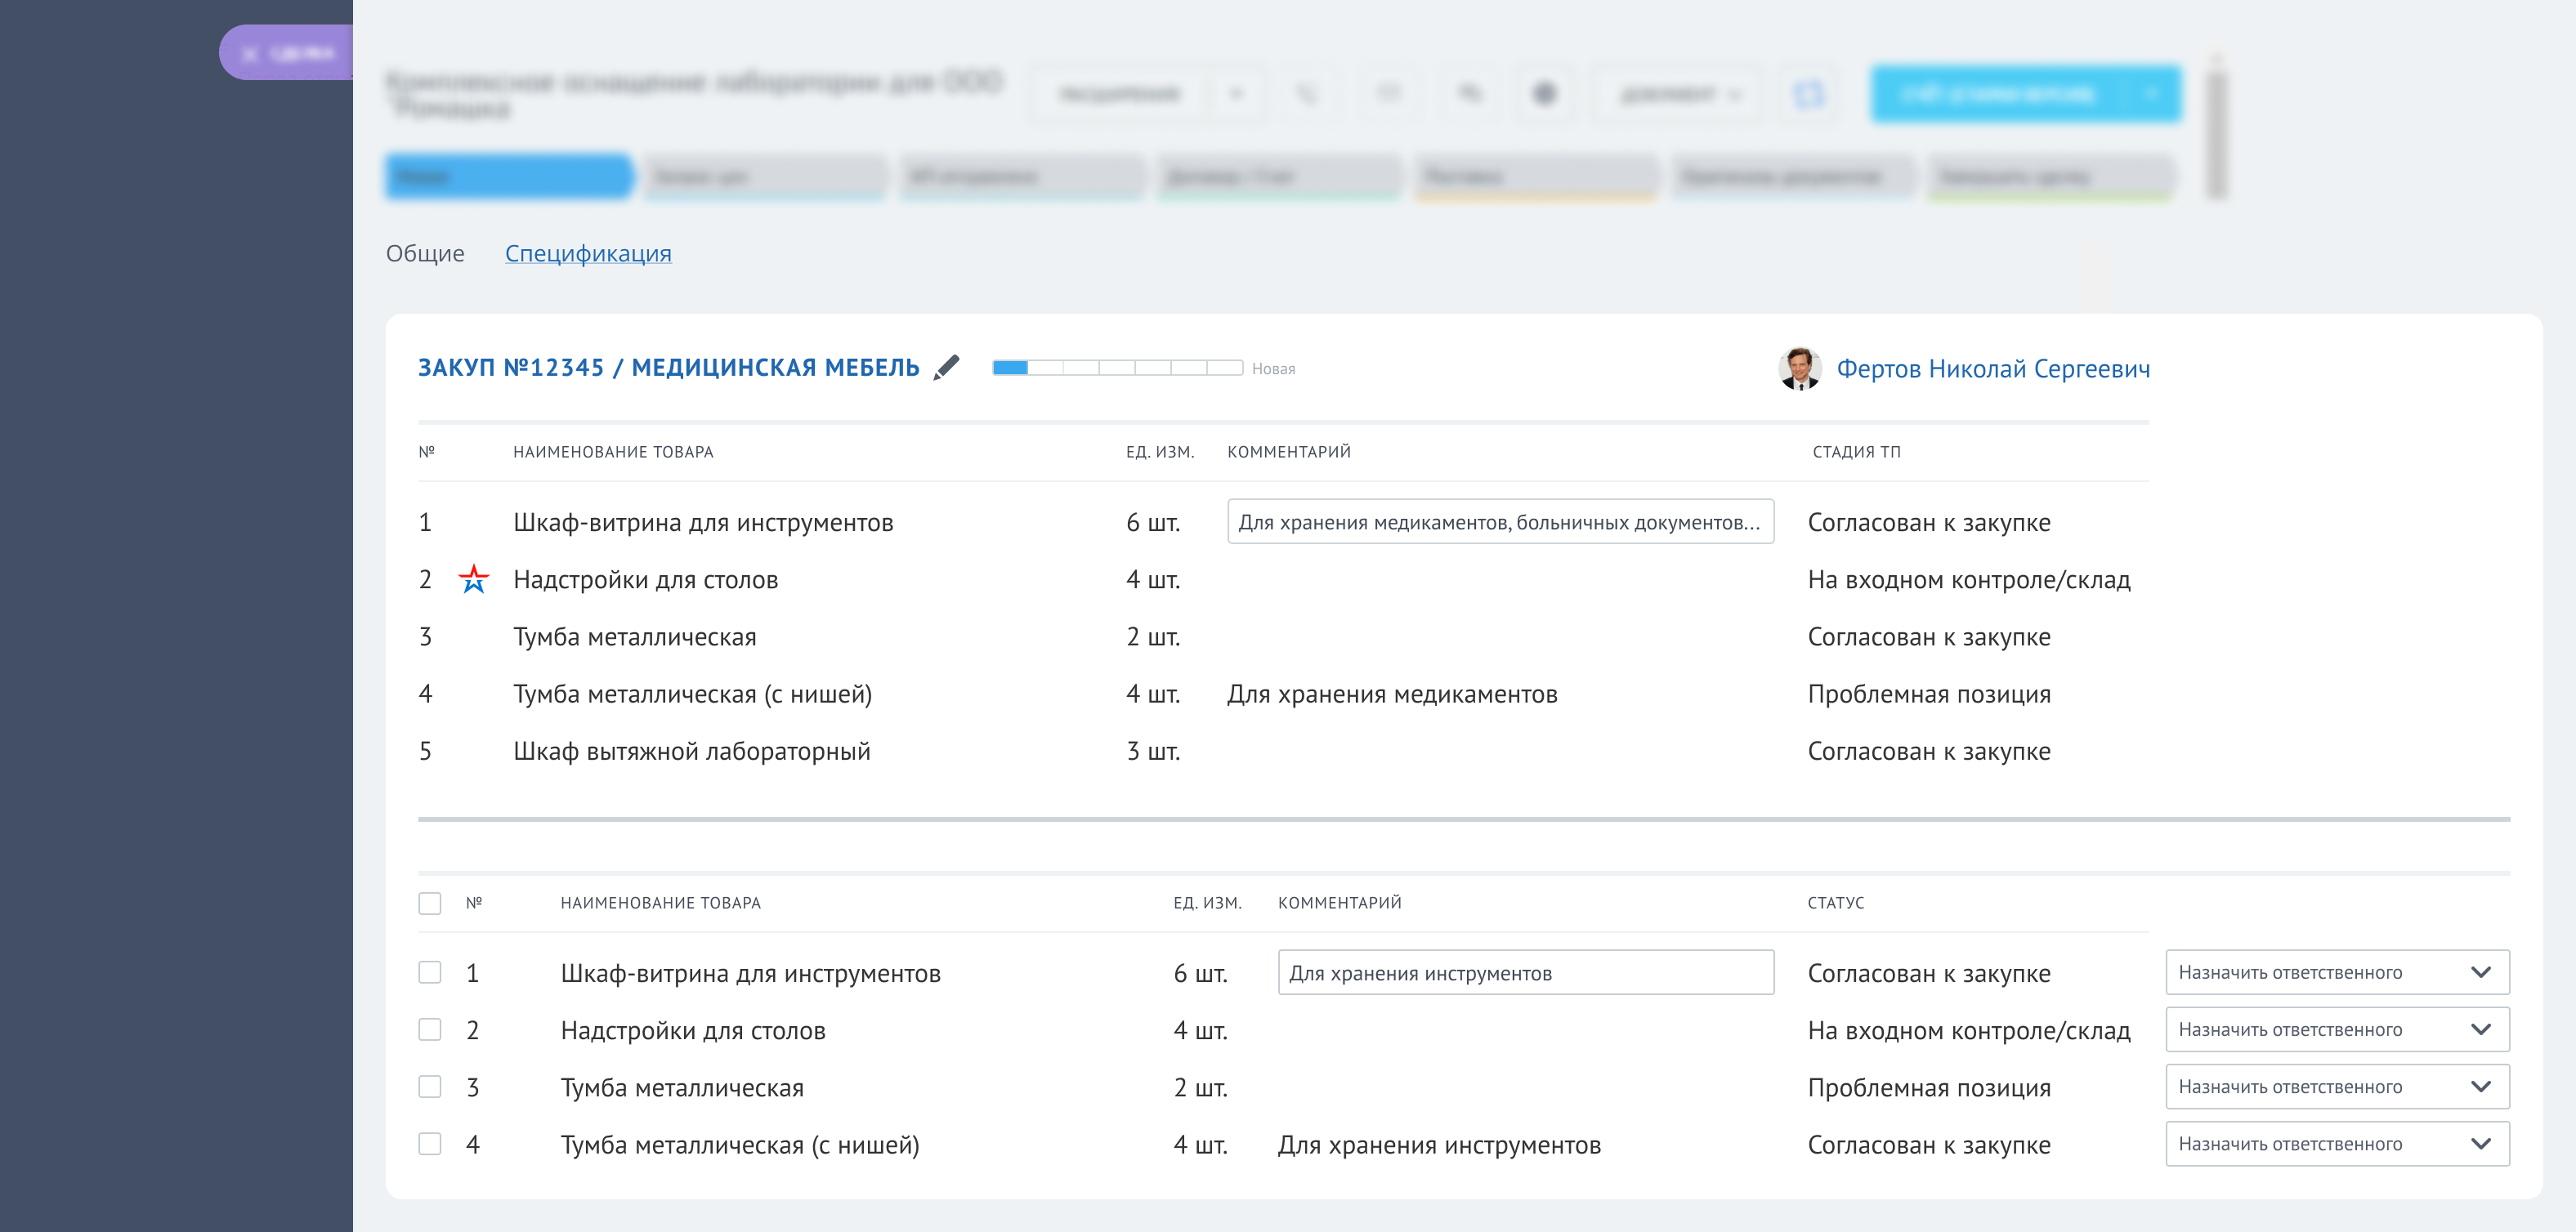Expand the last Назначить ответственного dropdown

[2337, 1144]
